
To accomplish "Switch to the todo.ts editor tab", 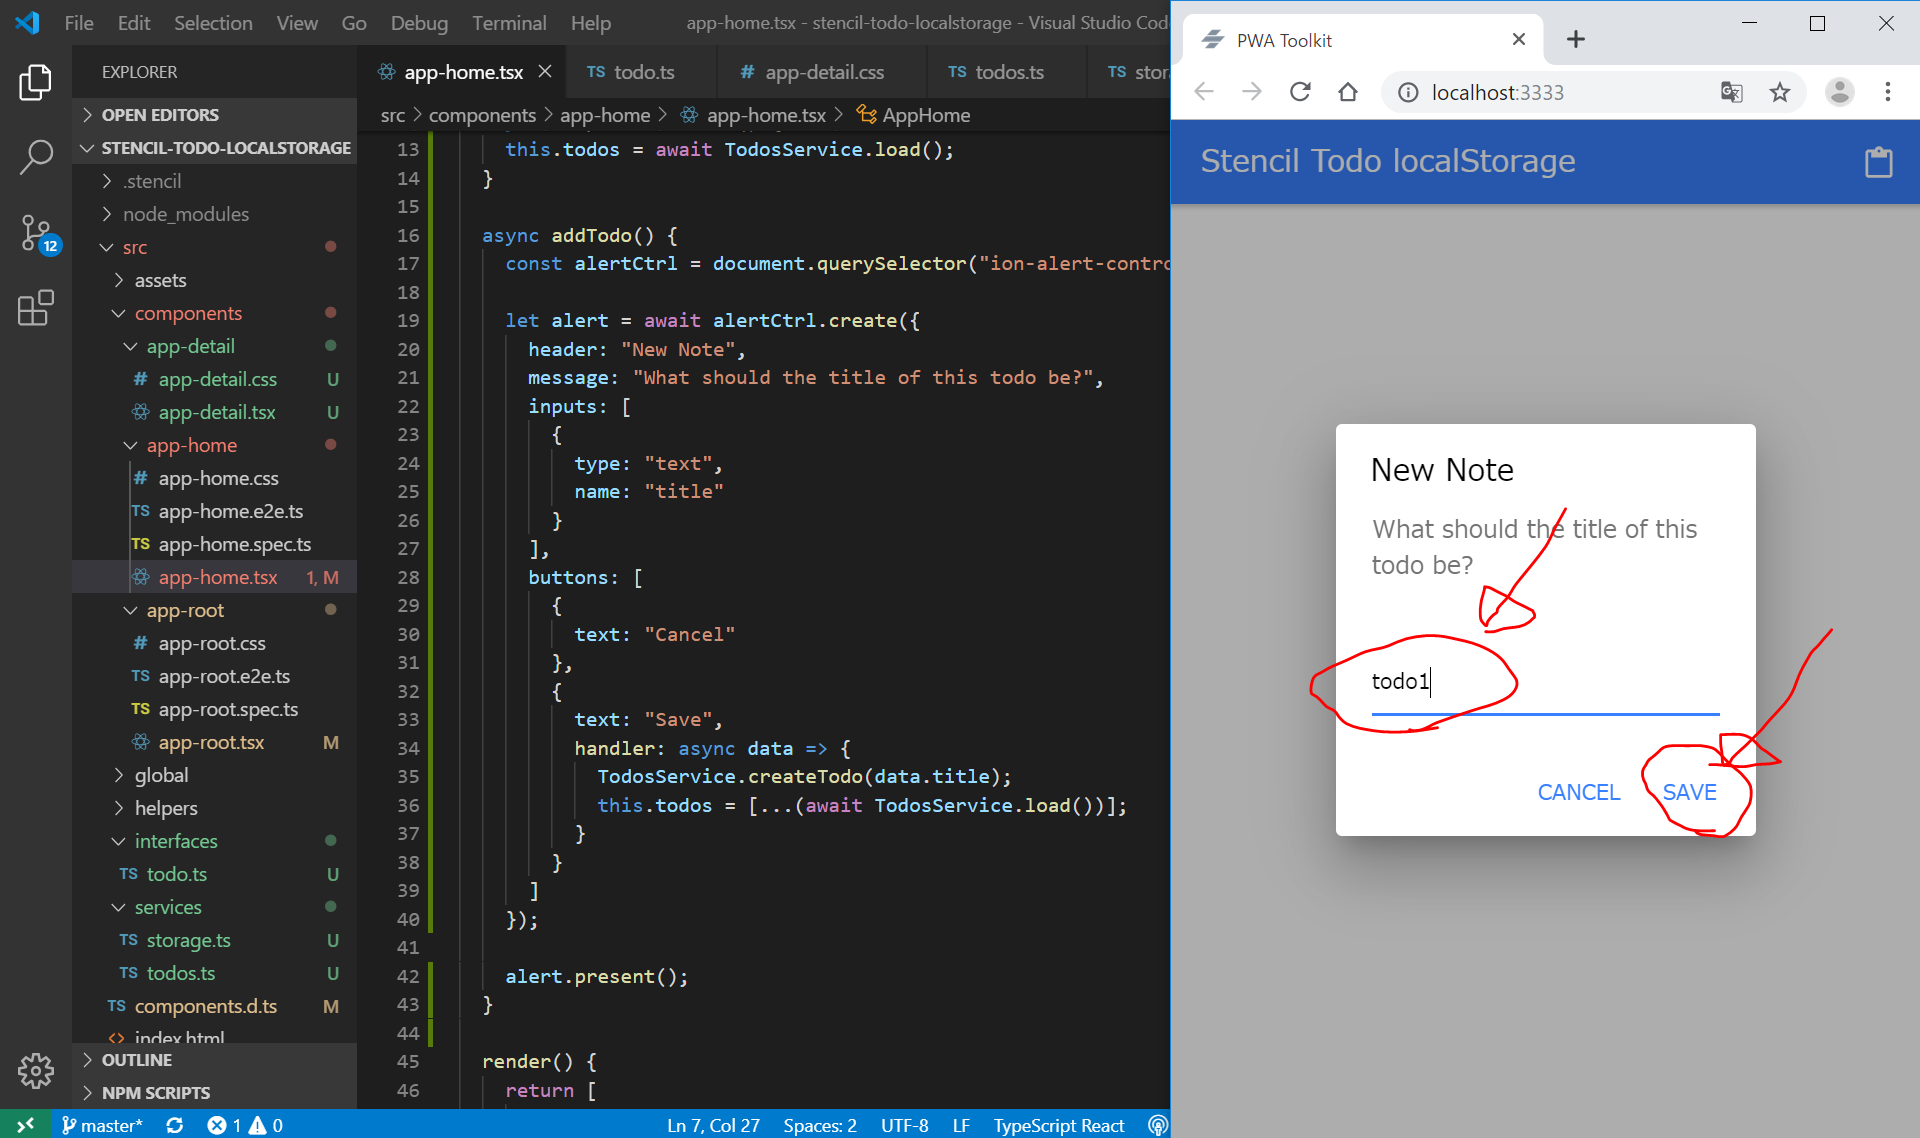I will (x=640, y=72).
